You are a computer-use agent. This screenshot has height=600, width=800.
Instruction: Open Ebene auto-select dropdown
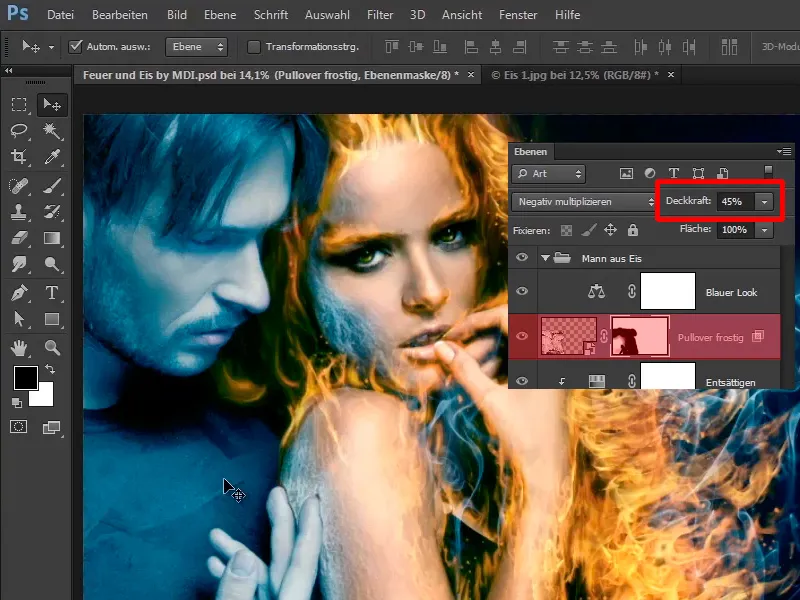click(196, 47)
